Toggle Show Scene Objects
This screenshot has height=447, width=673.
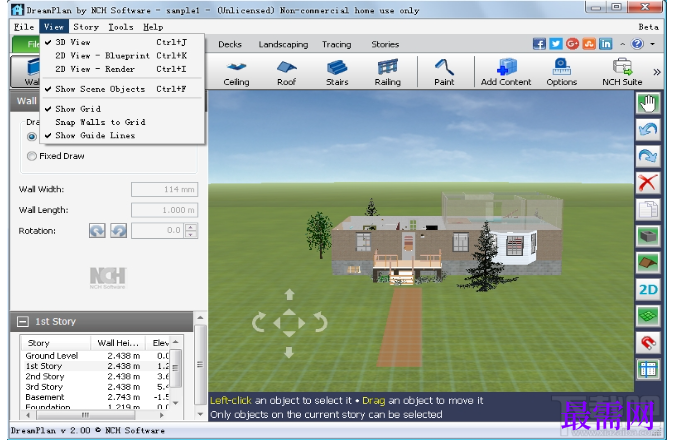(x=122, y=89)
